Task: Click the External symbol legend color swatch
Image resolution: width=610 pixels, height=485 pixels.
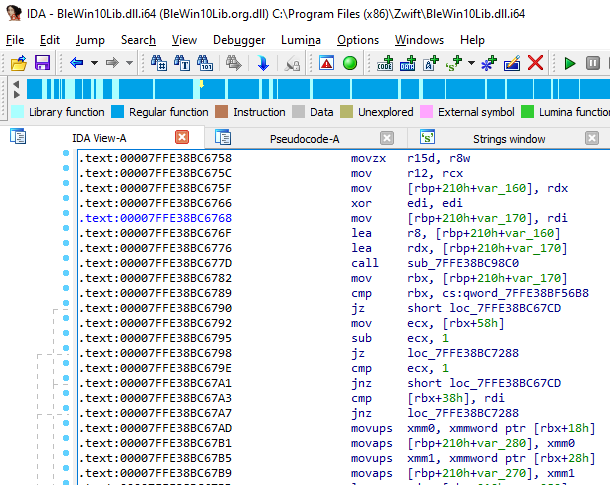Action: pyautogui.click(x=426, y=112)
